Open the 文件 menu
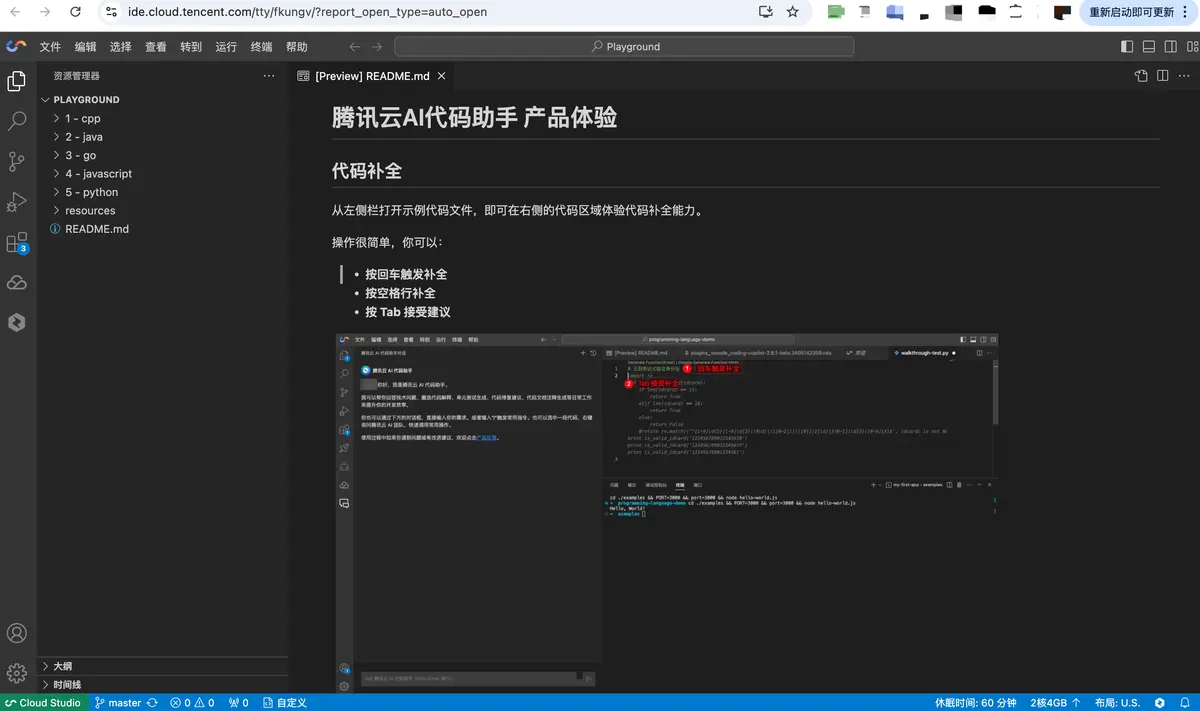Screen dimensions: 1200x711 [x=50, y=47]
